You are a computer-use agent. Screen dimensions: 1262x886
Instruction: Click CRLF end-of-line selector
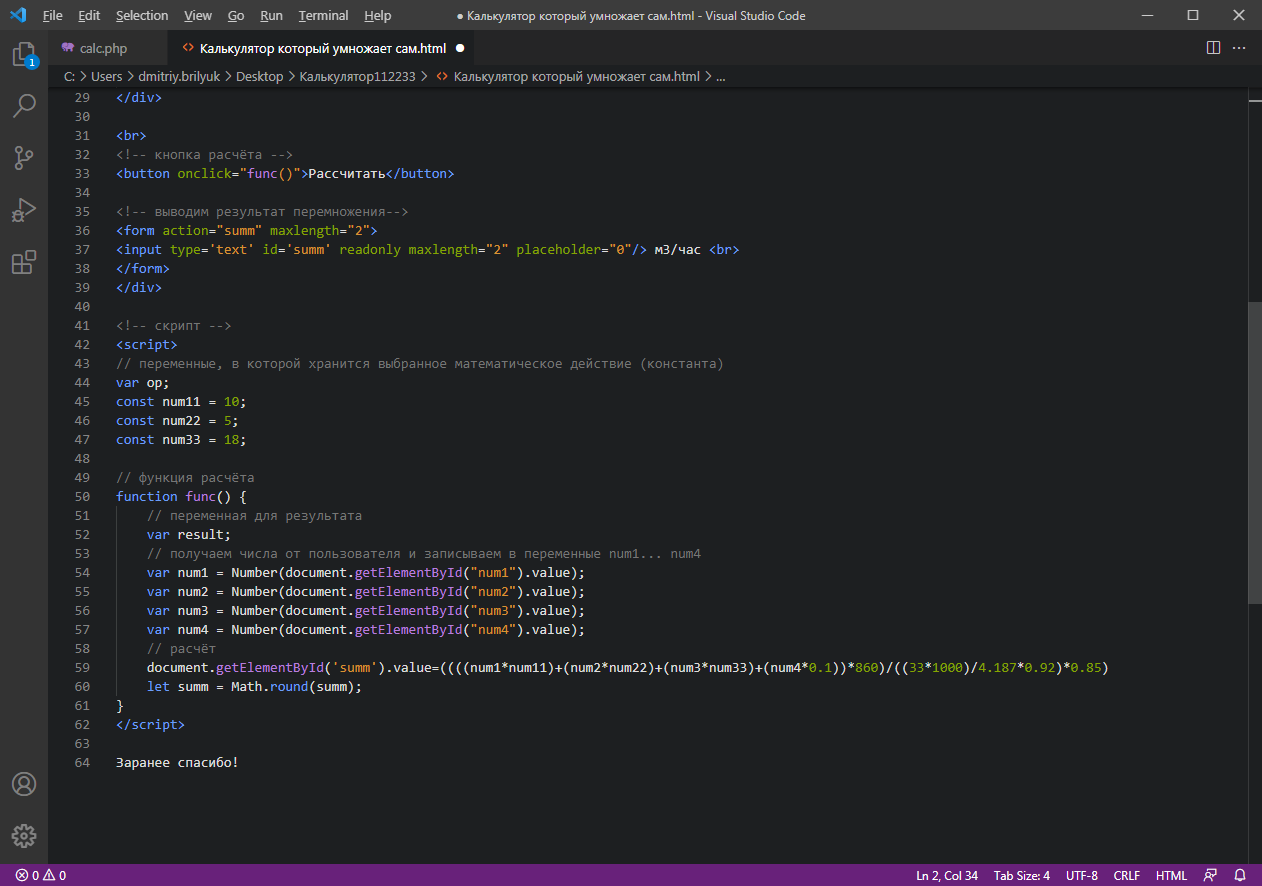(1126, 875)
